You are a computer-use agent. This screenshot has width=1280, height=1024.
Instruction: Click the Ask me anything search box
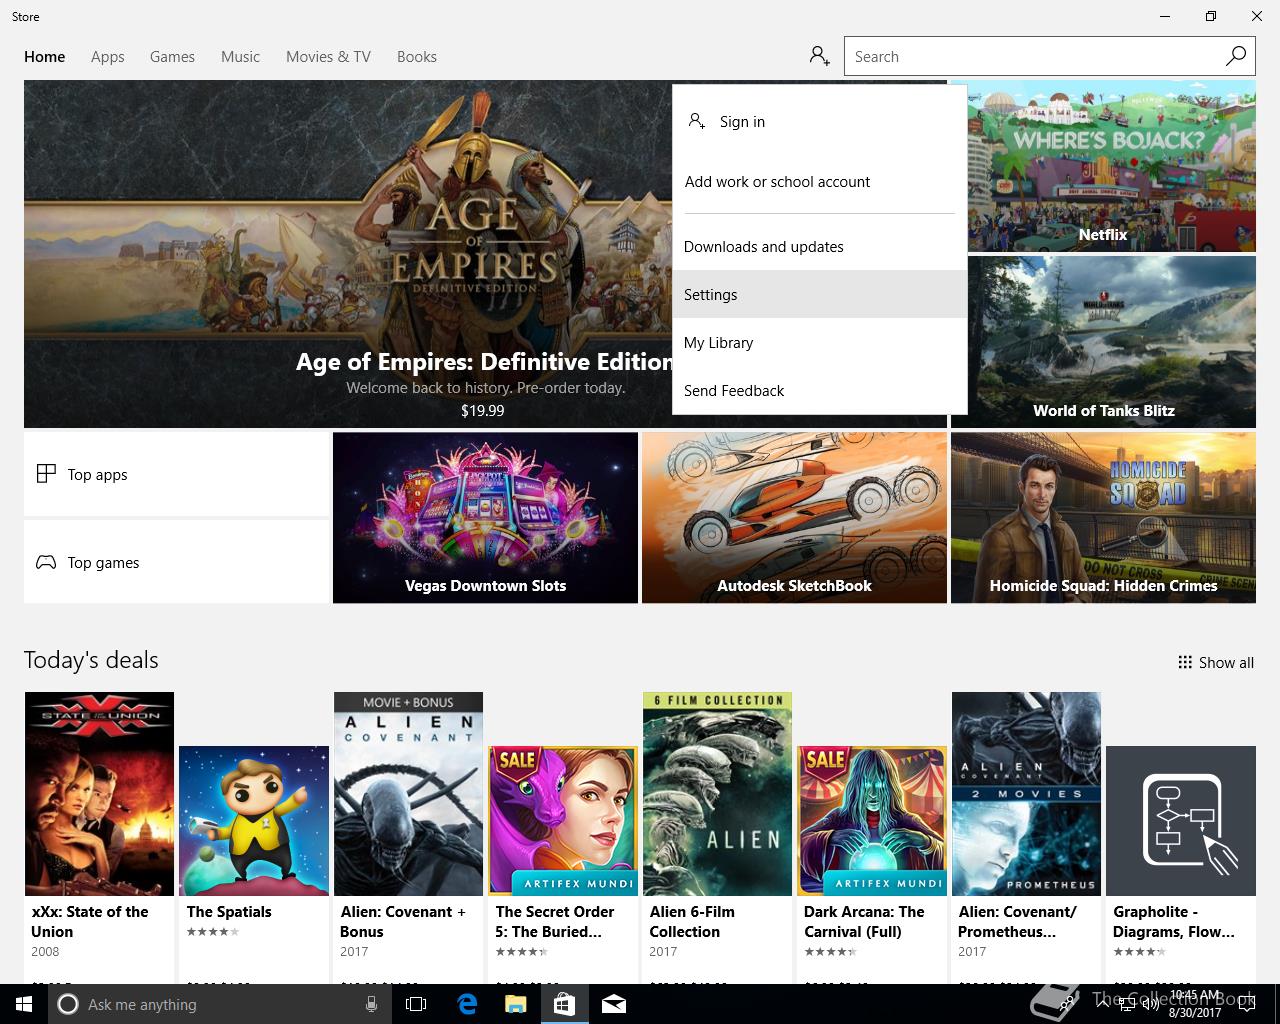(218, 1004)
